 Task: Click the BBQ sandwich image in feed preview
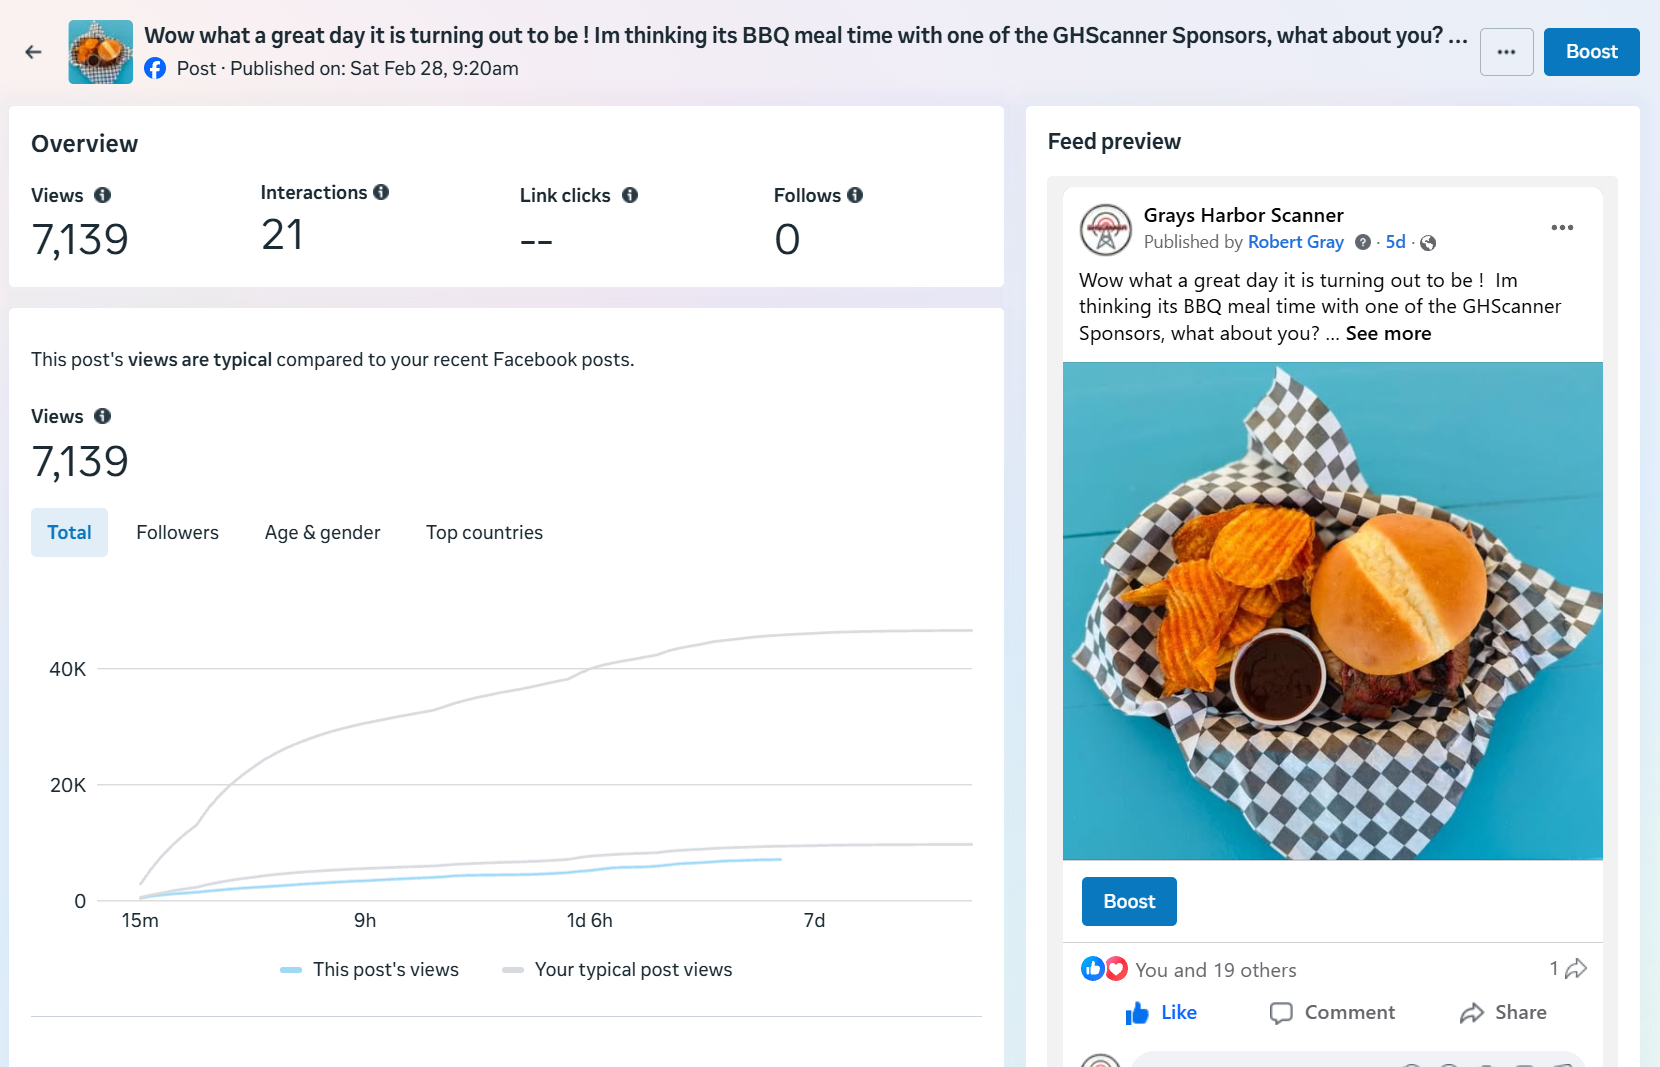(1332, 610)
